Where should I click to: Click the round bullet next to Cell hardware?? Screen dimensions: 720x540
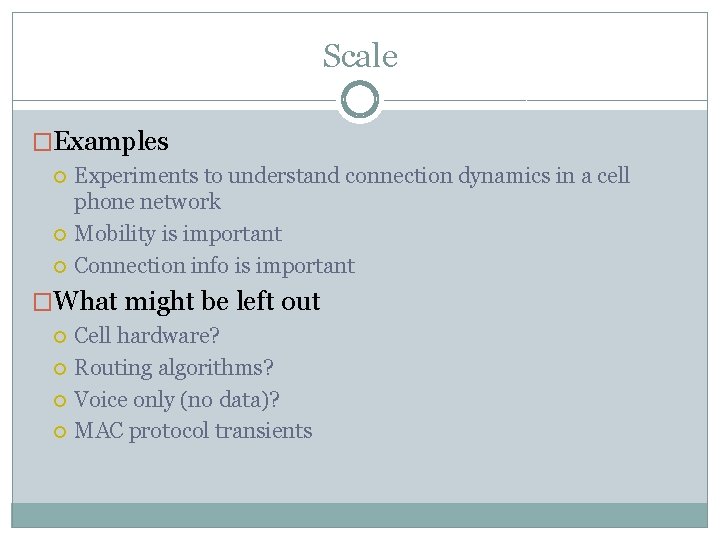(x=60, y=337)
